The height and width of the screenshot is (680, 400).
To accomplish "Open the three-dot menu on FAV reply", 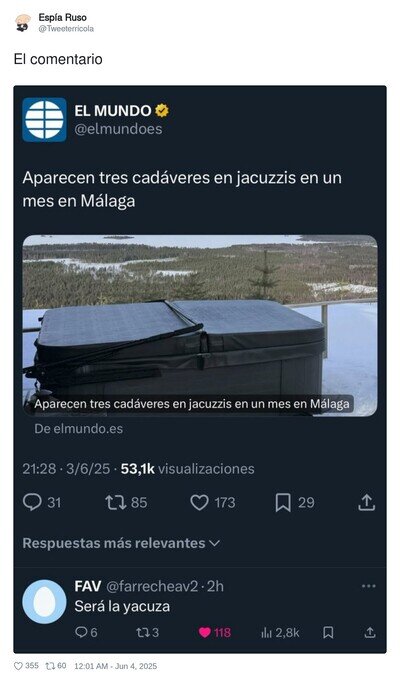I will (x=368, y=586).
